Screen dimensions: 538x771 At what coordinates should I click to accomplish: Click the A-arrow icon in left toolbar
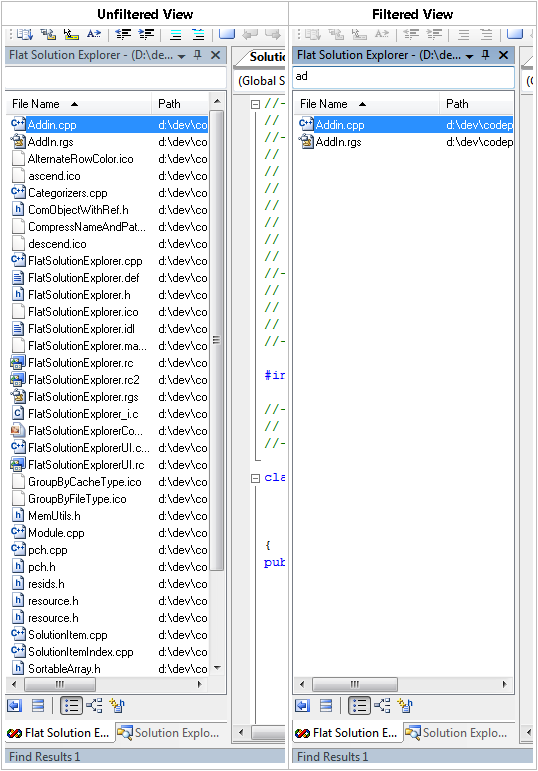(93, 34)
